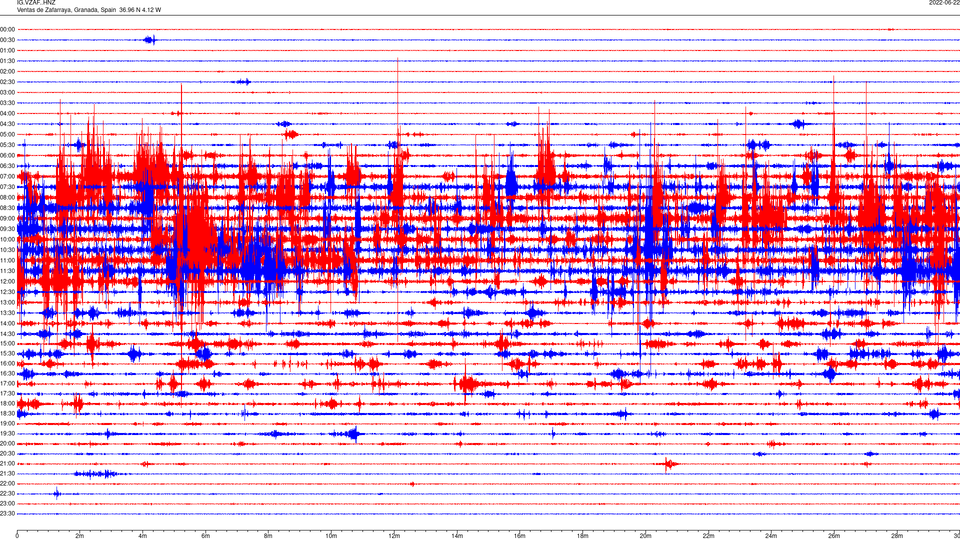Select the 20:00 trace time label

point(7,444)
